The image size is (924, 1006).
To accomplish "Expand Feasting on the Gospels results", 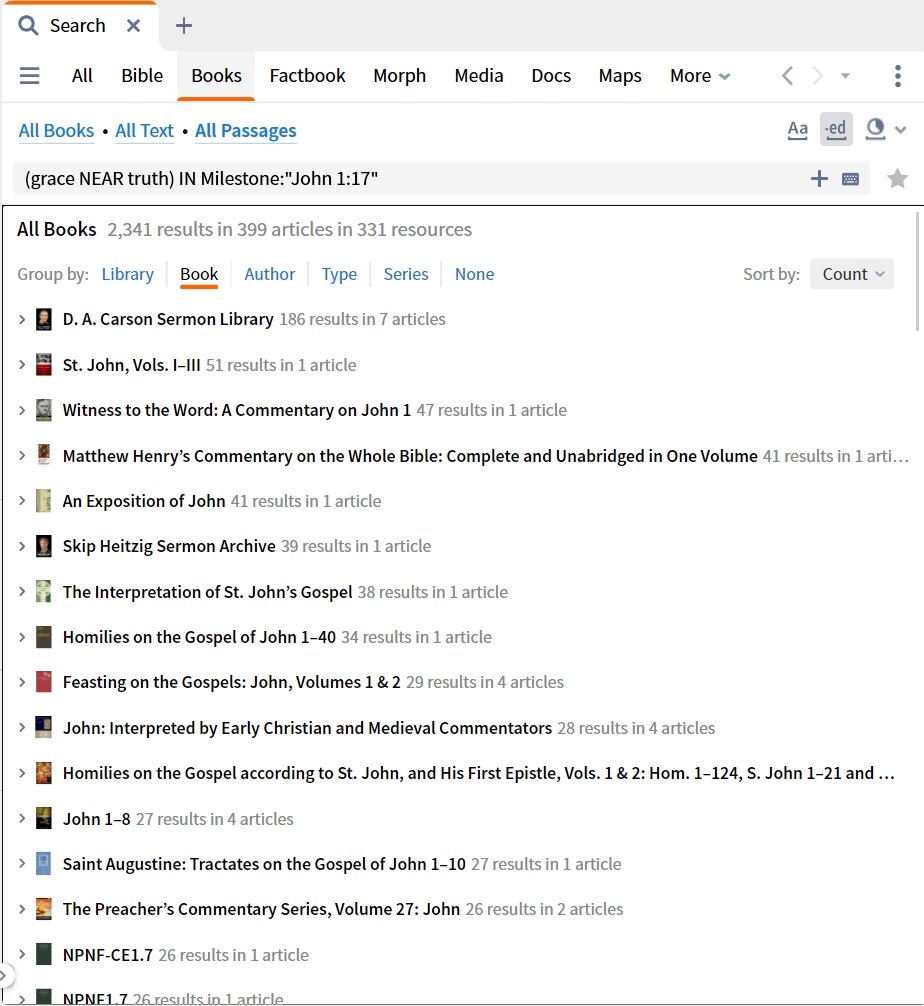I will pyautogui.click(x=22, y=682).
